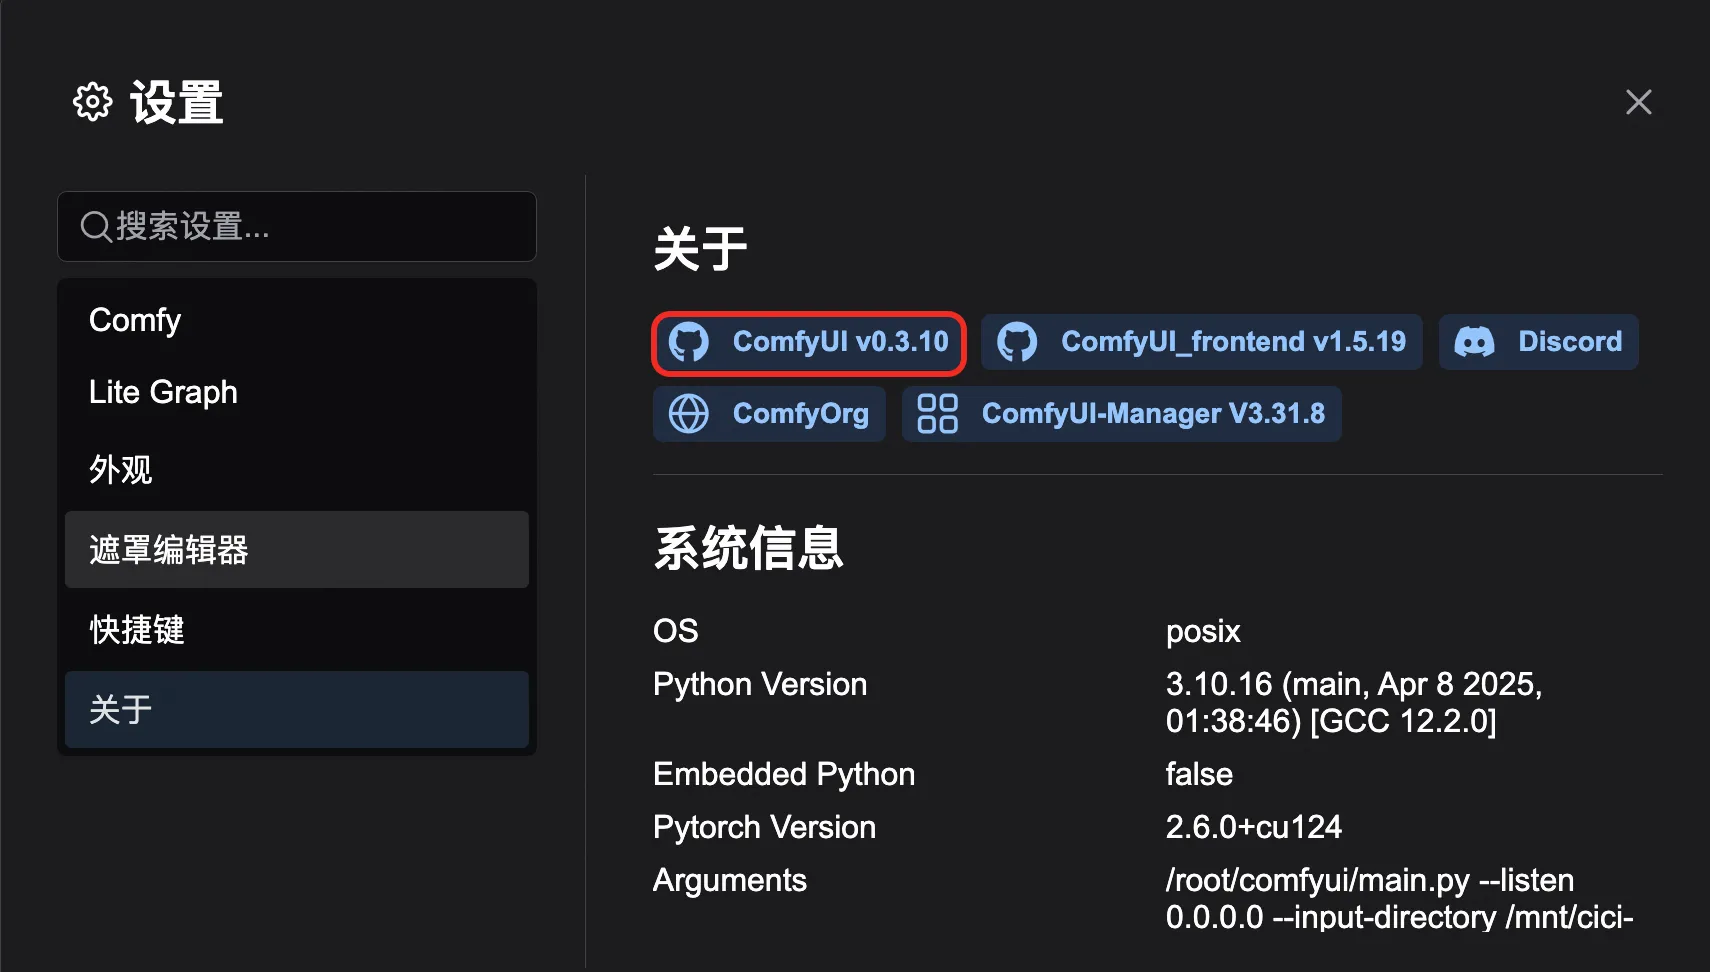Click the 系统信息 heading

(x=749, y=548)
